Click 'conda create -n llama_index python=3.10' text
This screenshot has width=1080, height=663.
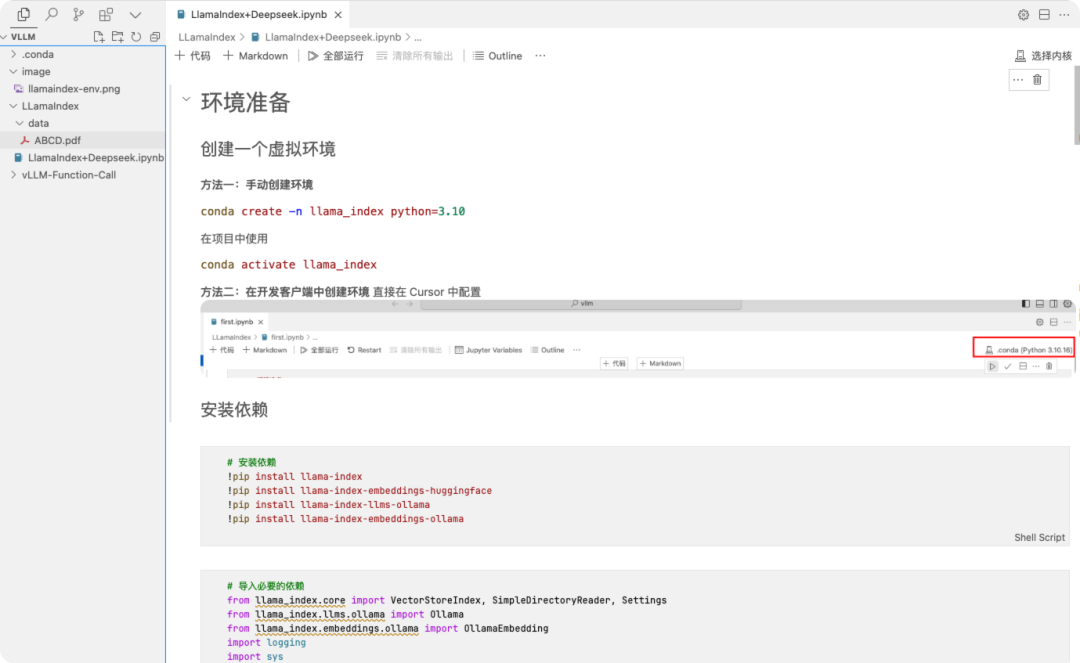tap(333, 211)
